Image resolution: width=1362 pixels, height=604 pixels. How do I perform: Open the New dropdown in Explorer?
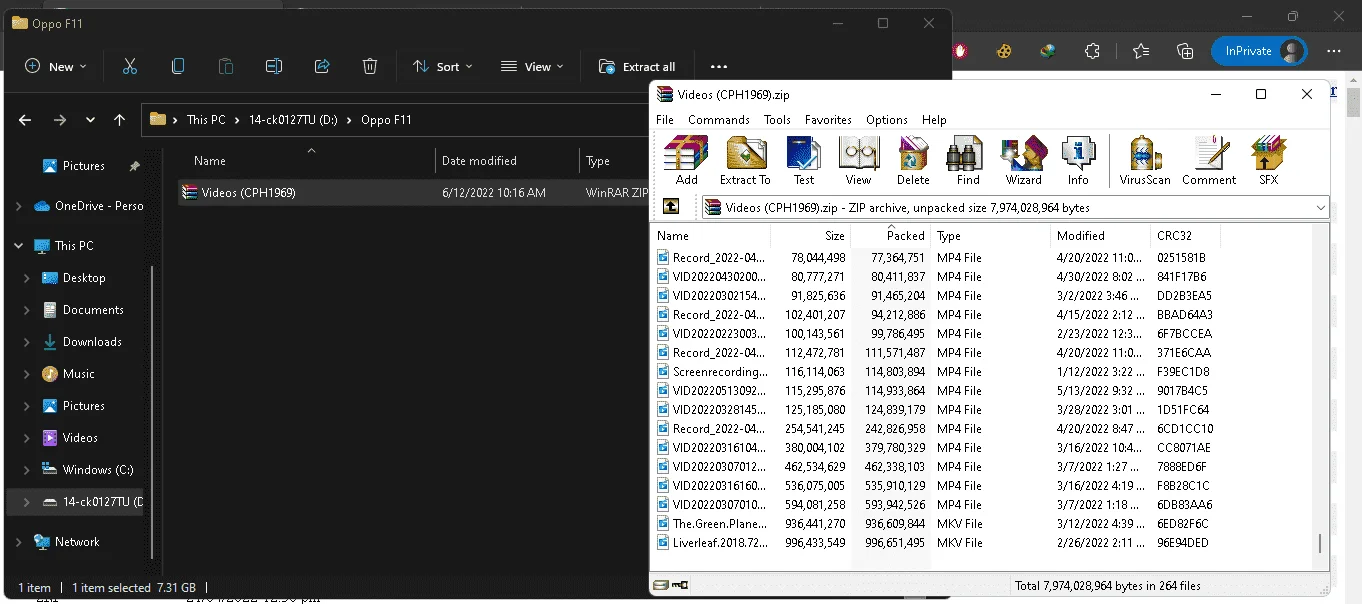pyautogui.click(x=56, y=67)
